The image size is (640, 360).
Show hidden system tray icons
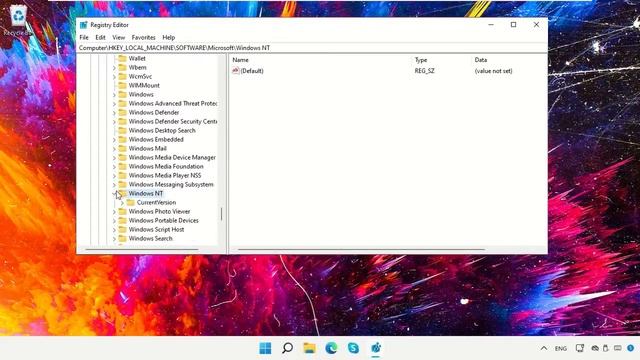[544, 348]
